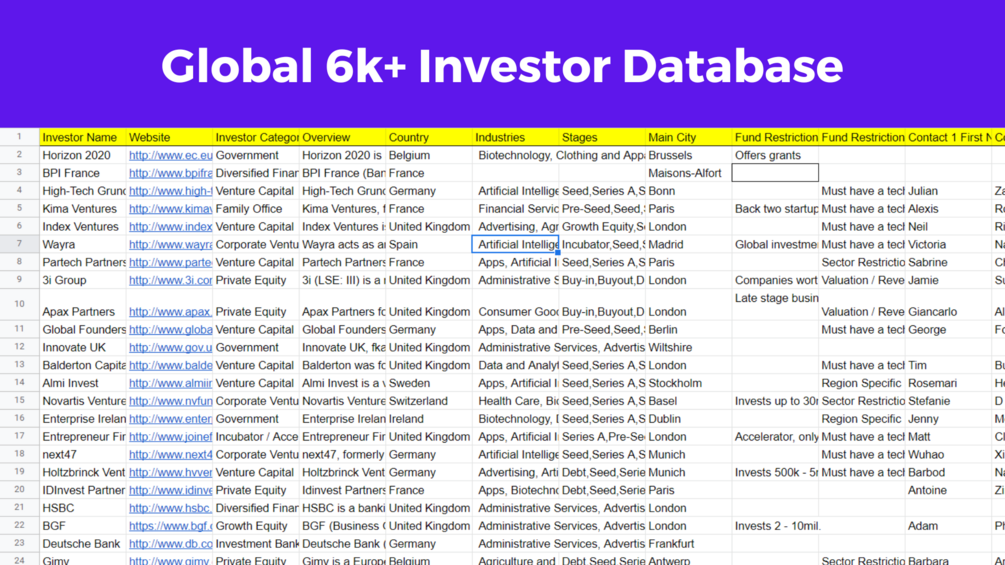Select the Brussels city cell
Viewport: 1005px width, 565px height.
click(x=688, y=155)
